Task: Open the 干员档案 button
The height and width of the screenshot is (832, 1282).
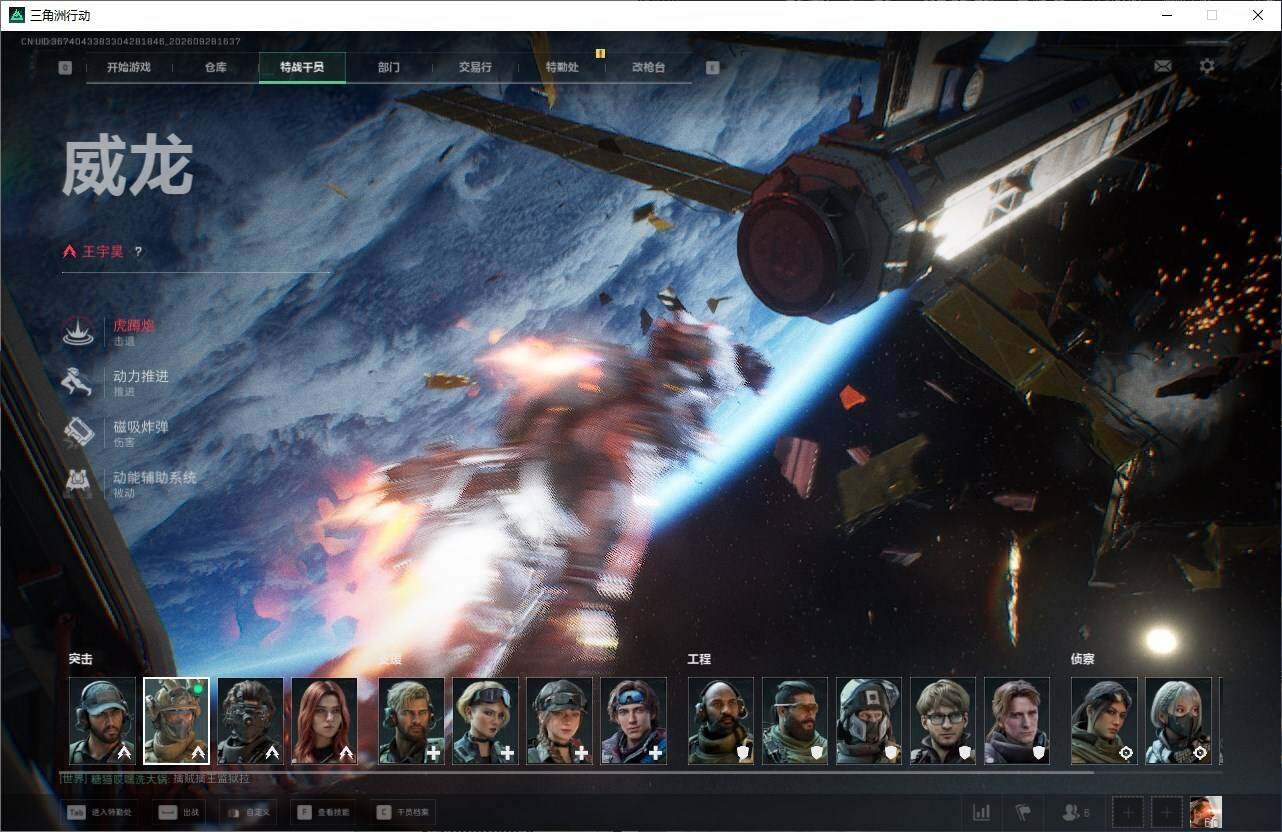Action: point(402,813)
